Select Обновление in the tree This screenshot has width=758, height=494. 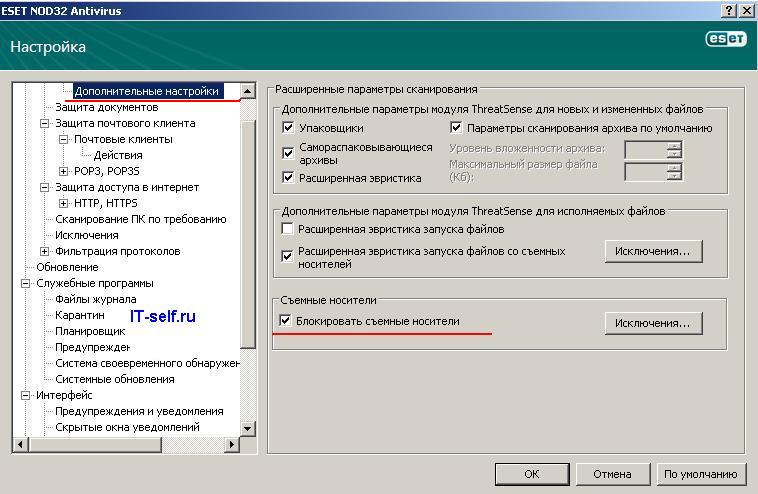[67, 267]
